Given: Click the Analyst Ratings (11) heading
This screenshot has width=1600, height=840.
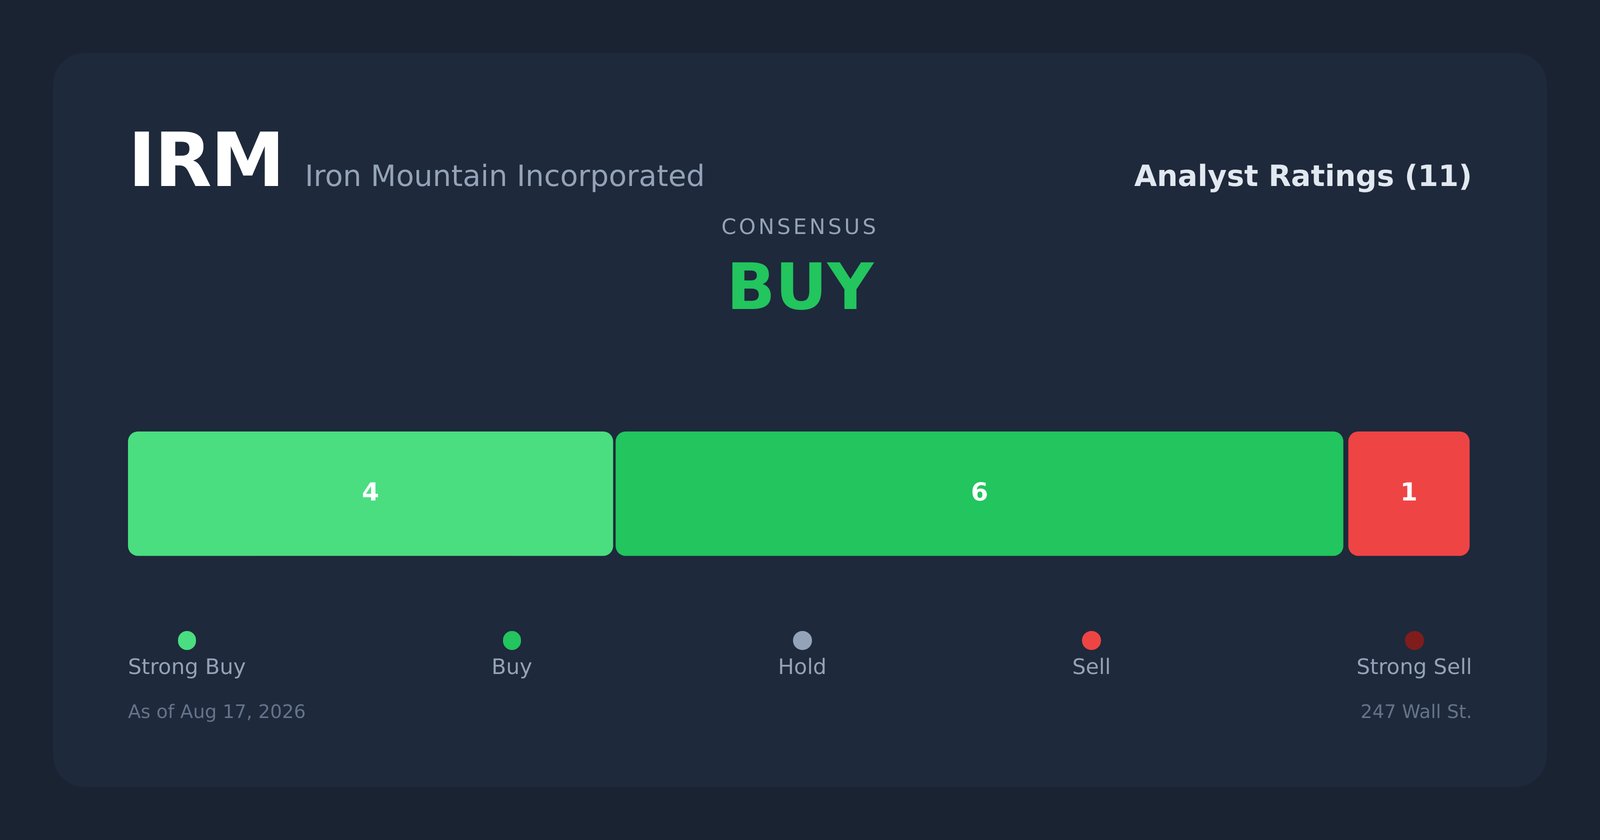Looking at the screenshot, I should click(1302, 176).
